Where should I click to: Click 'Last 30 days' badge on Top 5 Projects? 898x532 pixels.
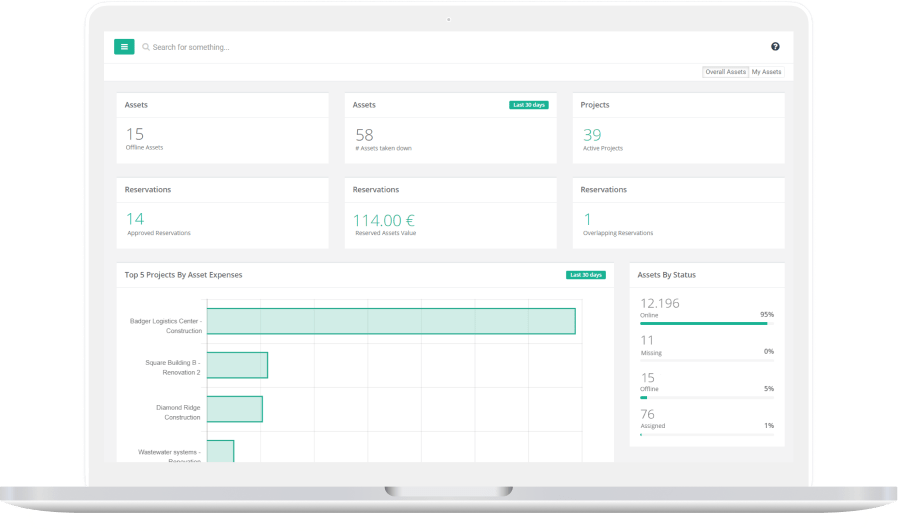(585, 275)
